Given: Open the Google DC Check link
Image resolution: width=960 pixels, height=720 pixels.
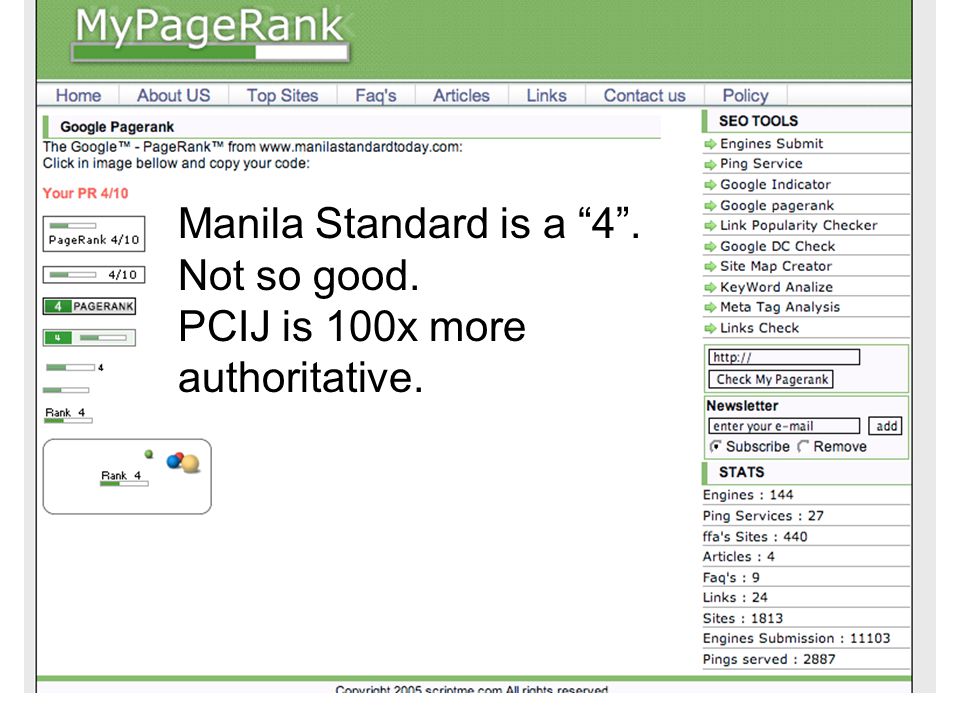Looking at the screenshot, I should click(x=778, y=246).
